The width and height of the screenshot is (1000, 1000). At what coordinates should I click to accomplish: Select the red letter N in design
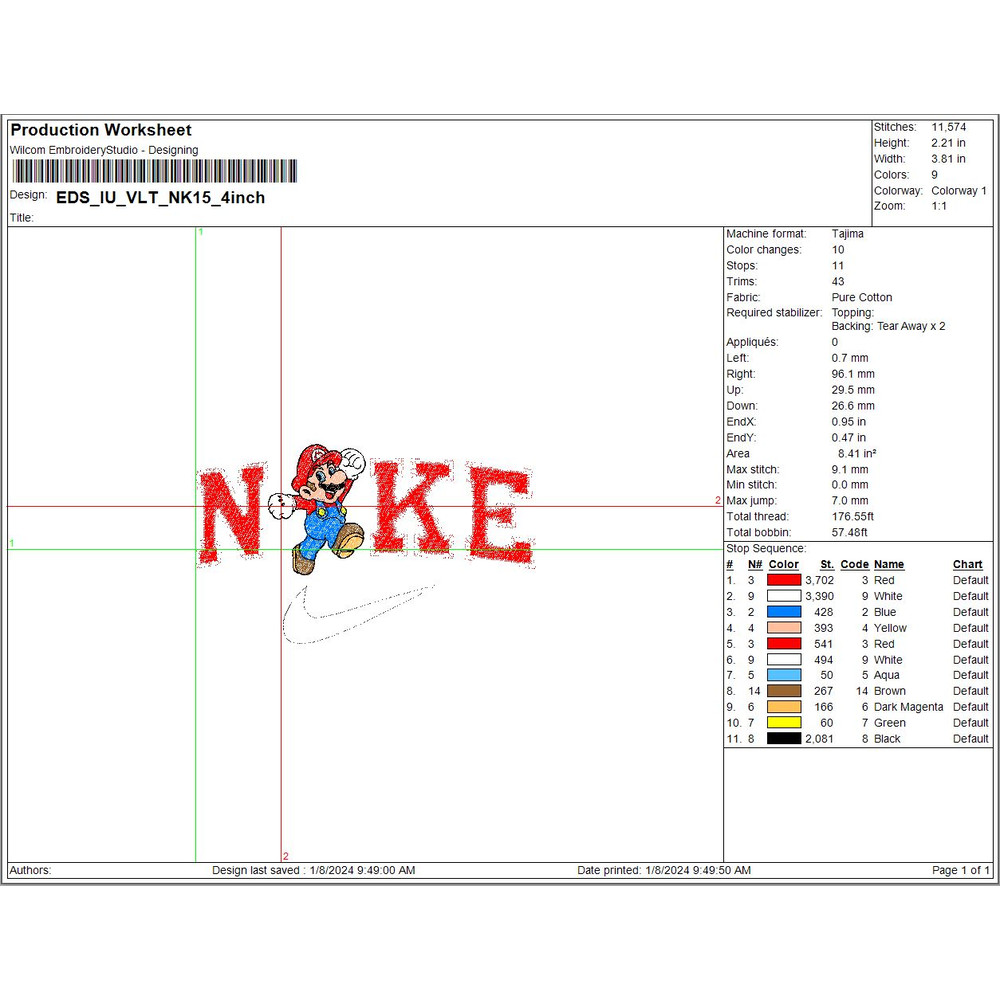(x=236, y=513)
